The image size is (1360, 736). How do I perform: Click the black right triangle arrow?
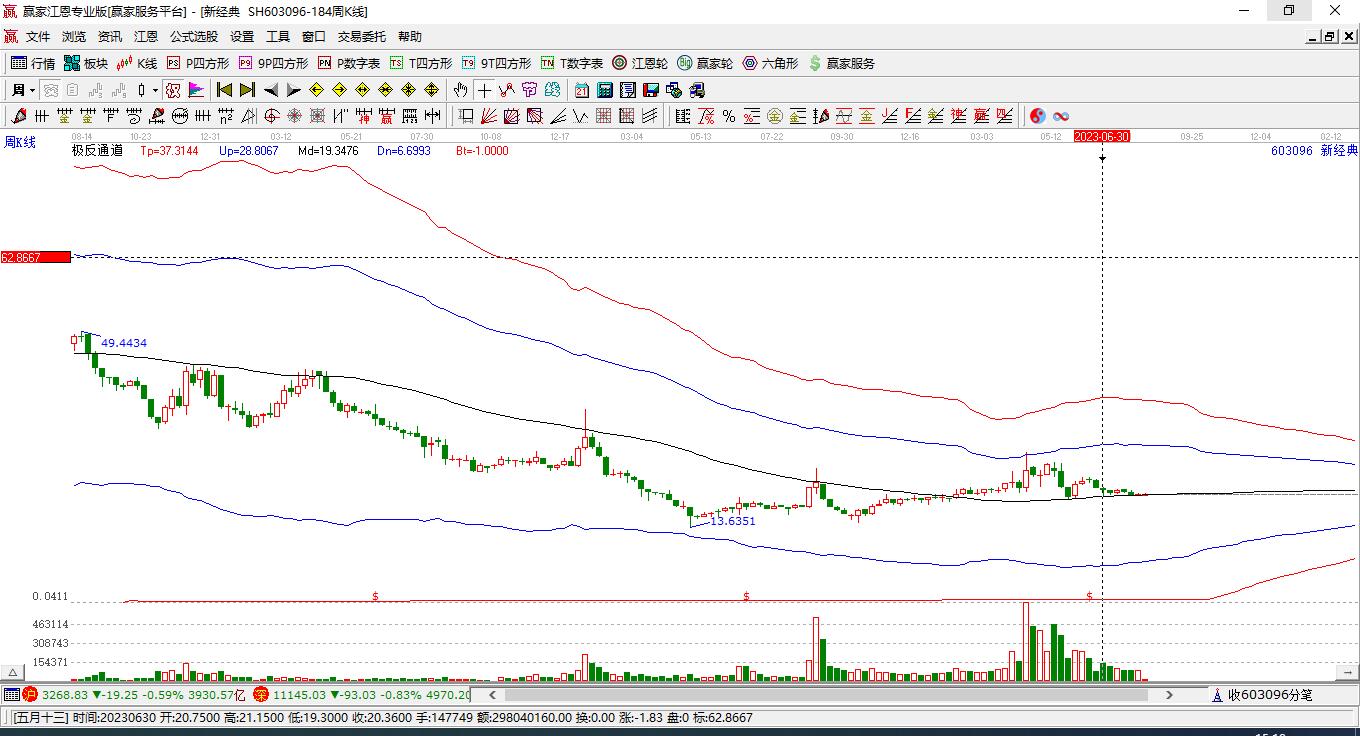click(294, 90)
